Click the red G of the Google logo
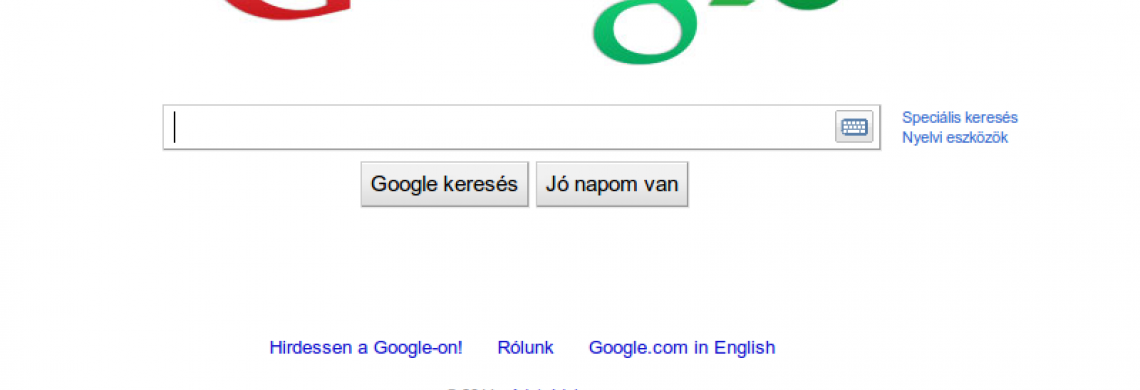Viewport: 1140px width, 390px height. tap(284, 8)
